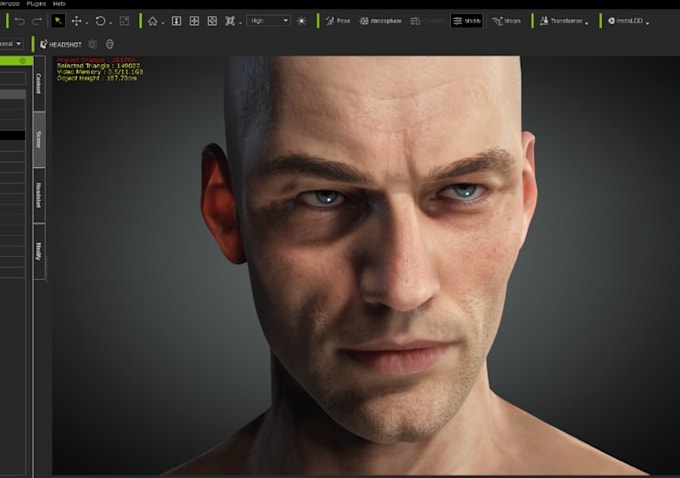Screen dimensions: 680x478
Task: Click icon on green panel header
Action: point(23,61)
